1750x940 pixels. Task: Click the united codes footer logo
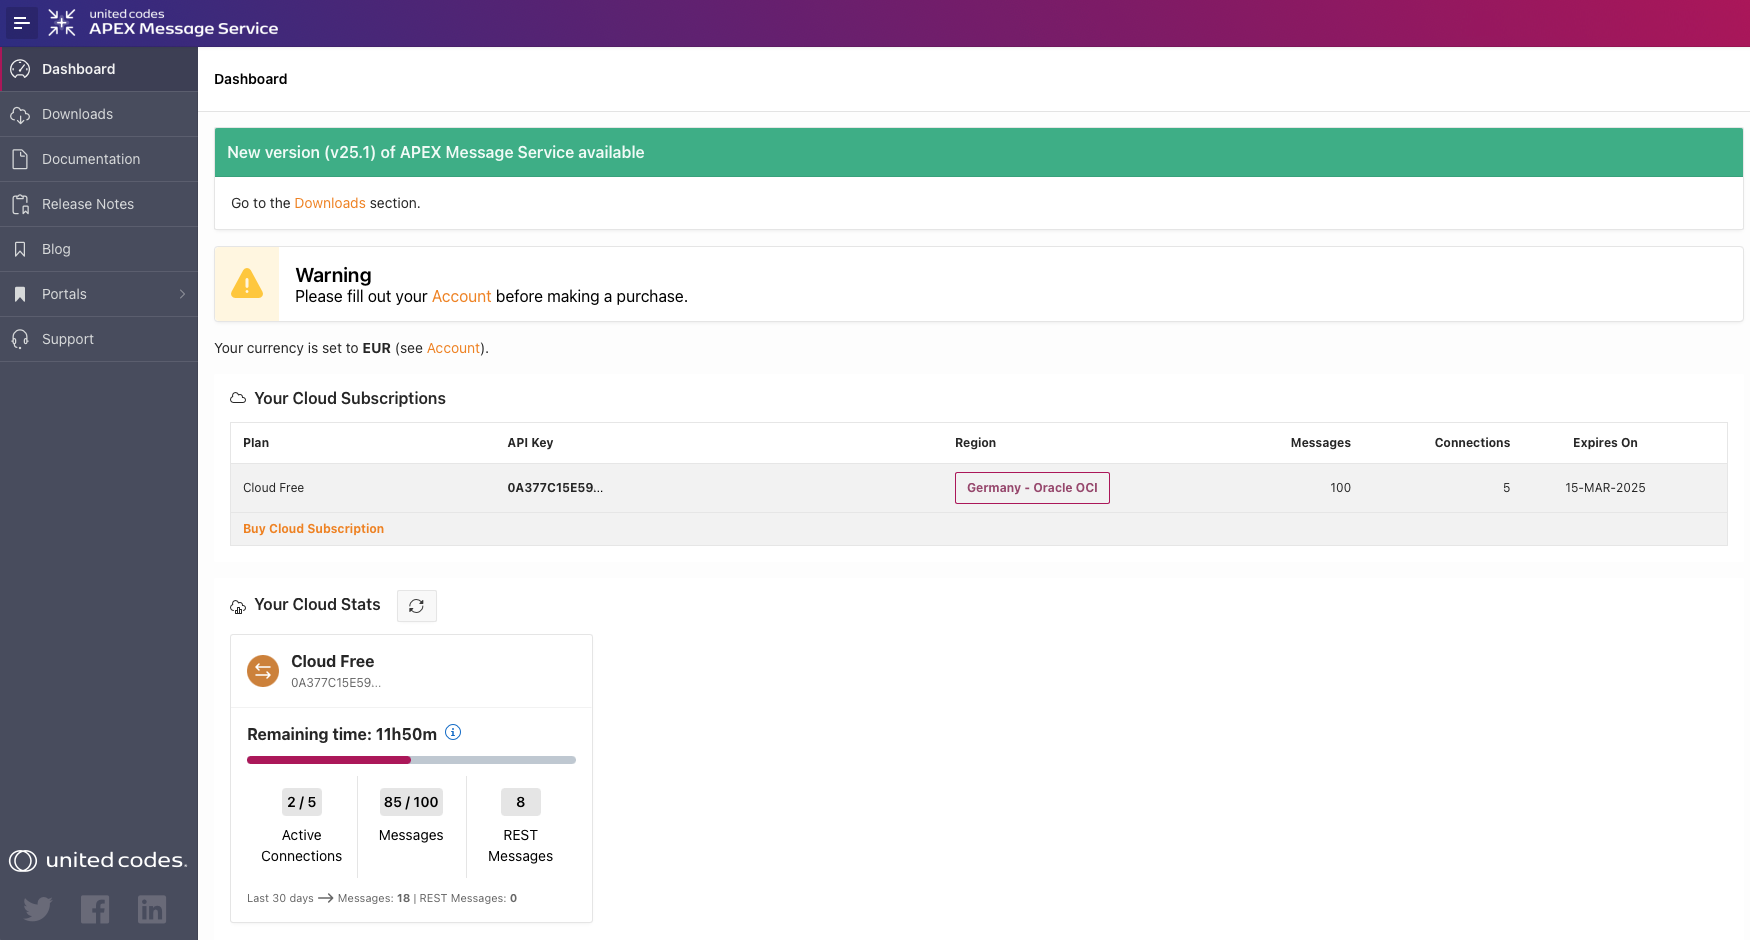[98, 860]
